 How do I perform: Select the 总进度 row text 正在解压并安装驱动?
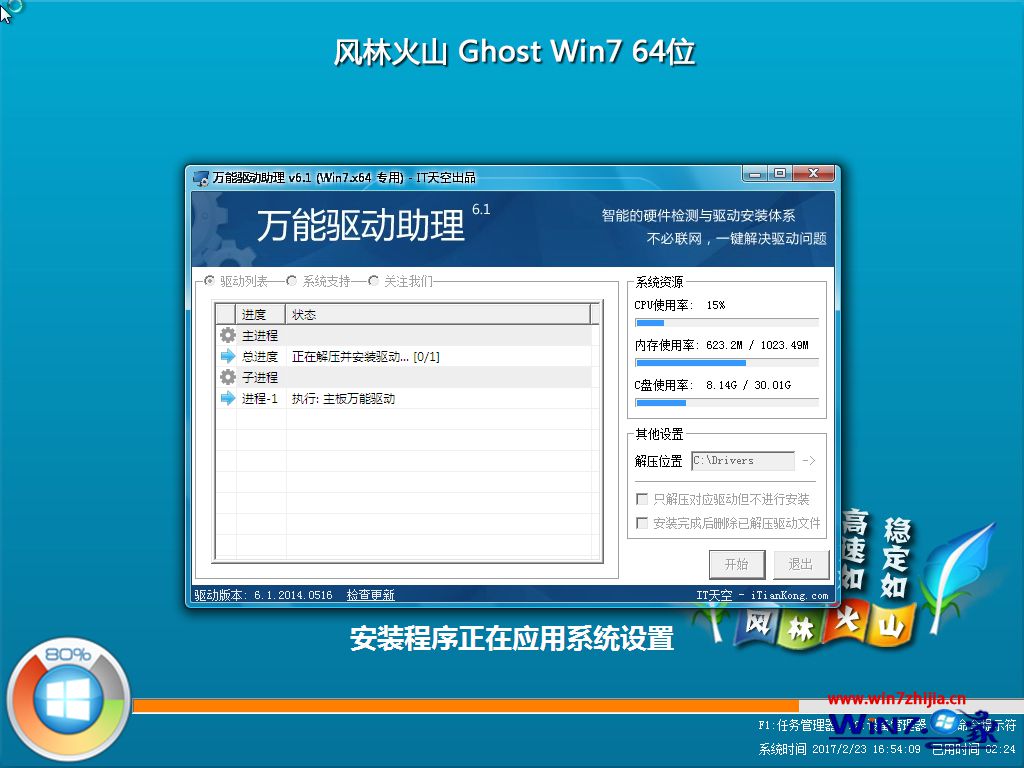tap(365, 357)
